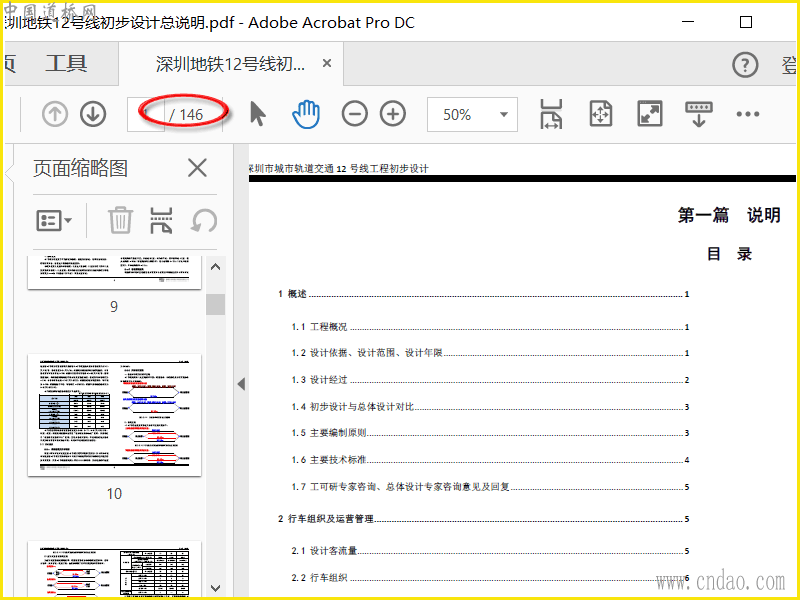
Task: Open the 工具 tab
Action: [x=66, y=64]
